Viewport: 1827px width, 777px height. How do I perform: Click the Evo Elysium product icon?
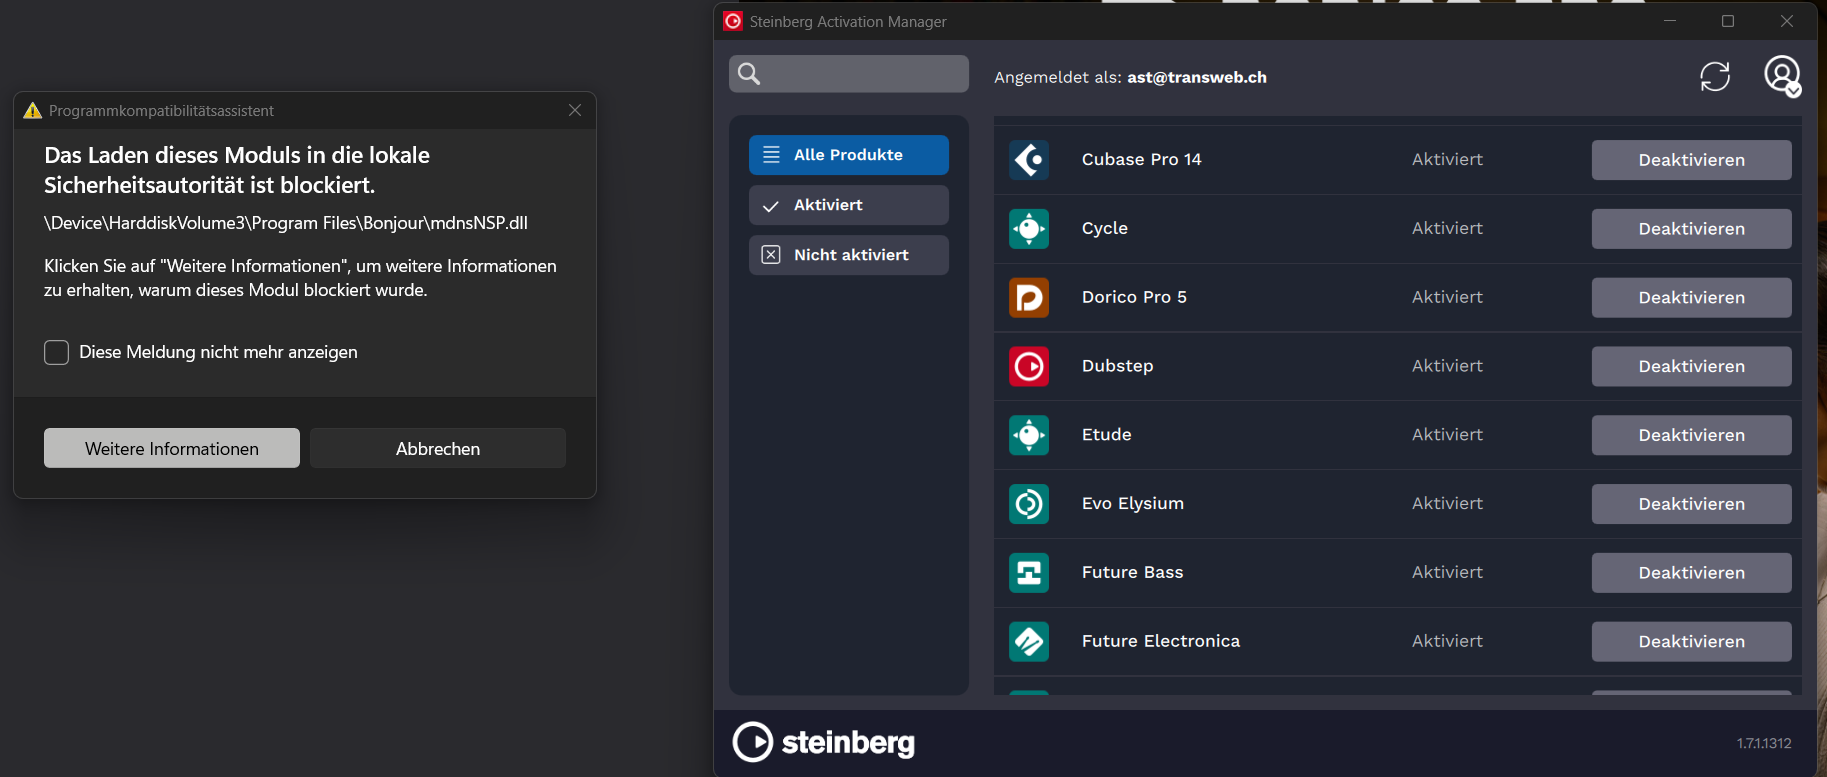(x=1029, y=504)
